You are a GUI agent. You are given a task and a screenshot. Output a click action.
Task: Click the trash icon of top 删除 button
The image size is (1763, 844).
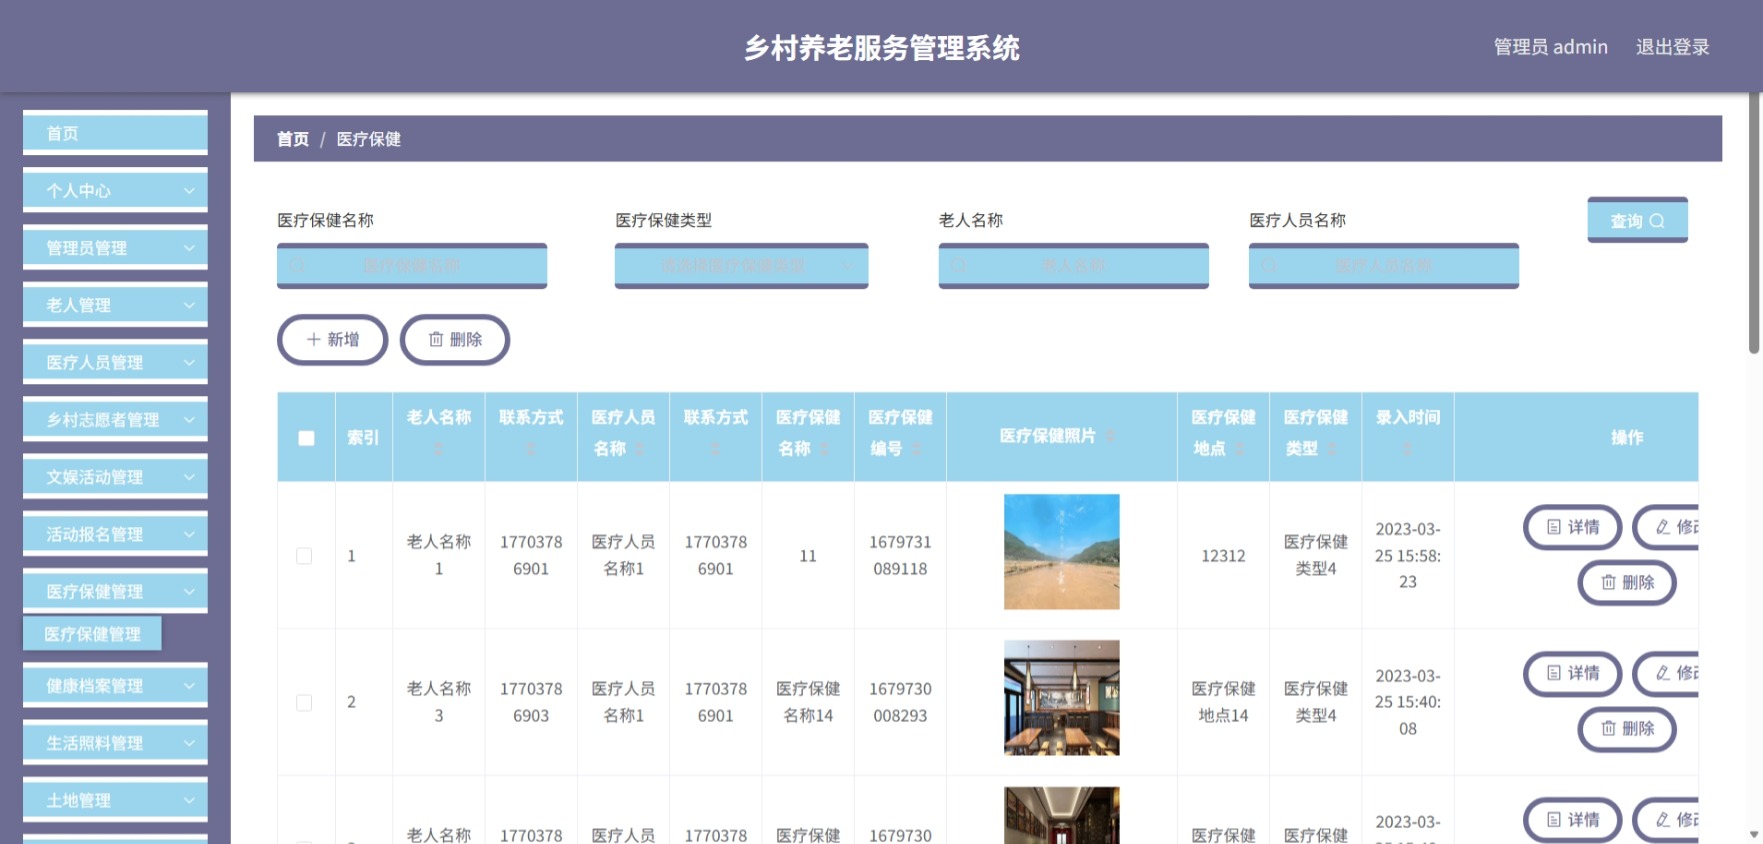436,340
